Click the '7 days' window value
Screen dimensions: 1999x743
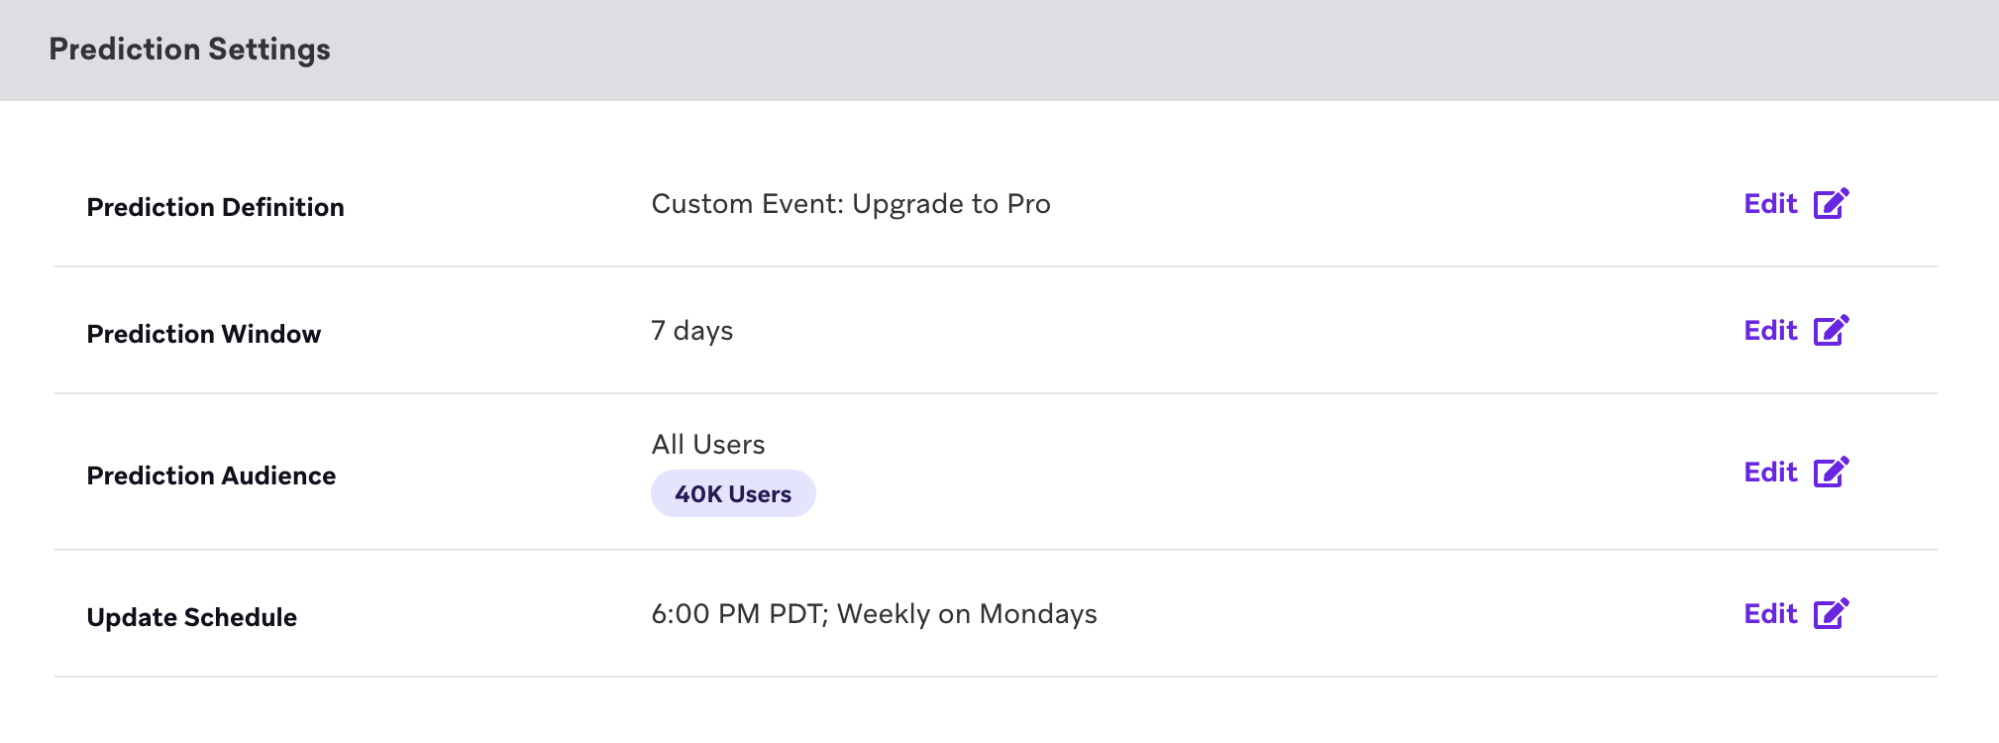click(692, 331)
